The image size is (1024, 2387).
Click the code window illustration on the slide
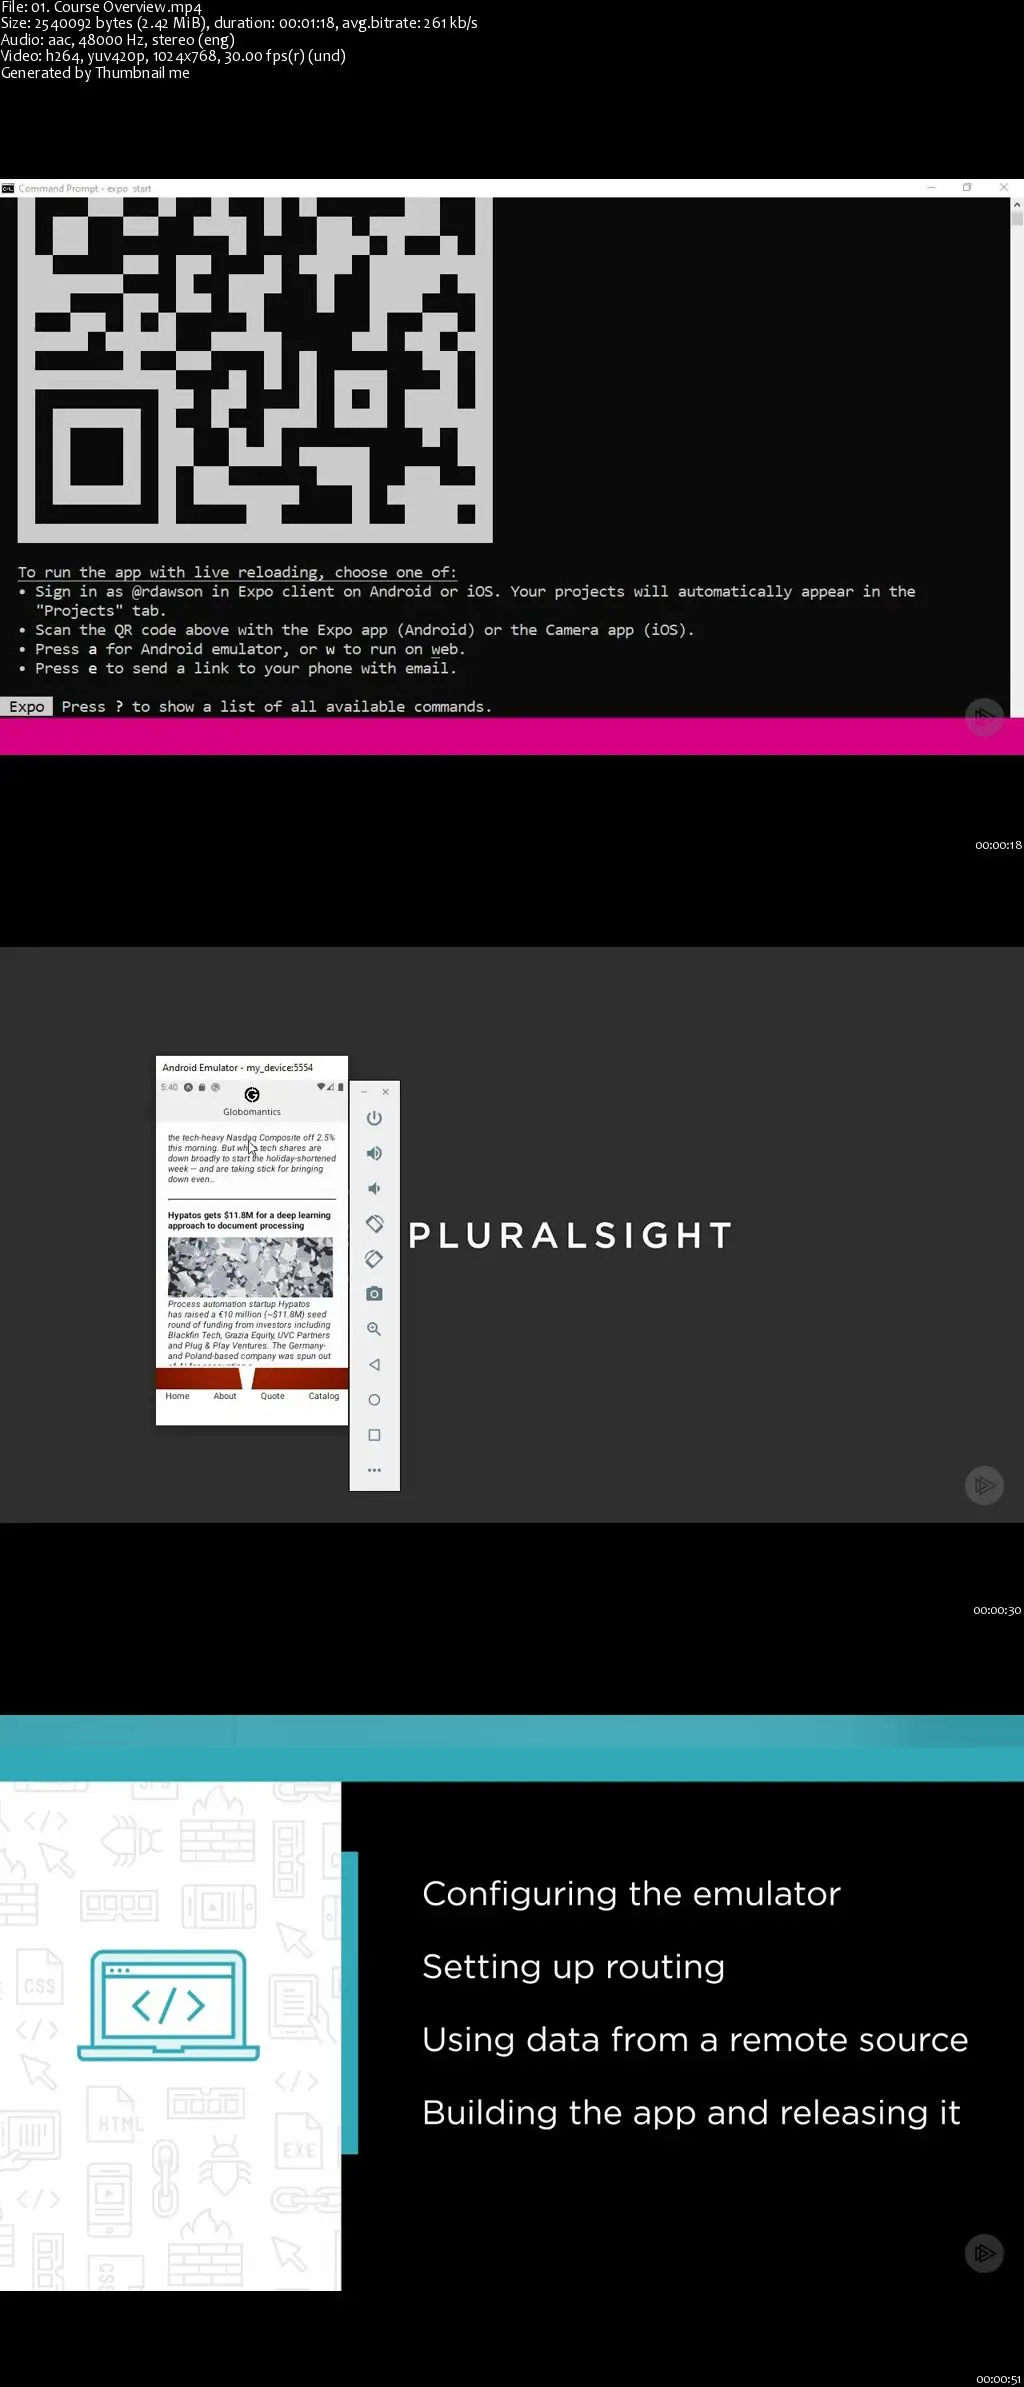168,2005
